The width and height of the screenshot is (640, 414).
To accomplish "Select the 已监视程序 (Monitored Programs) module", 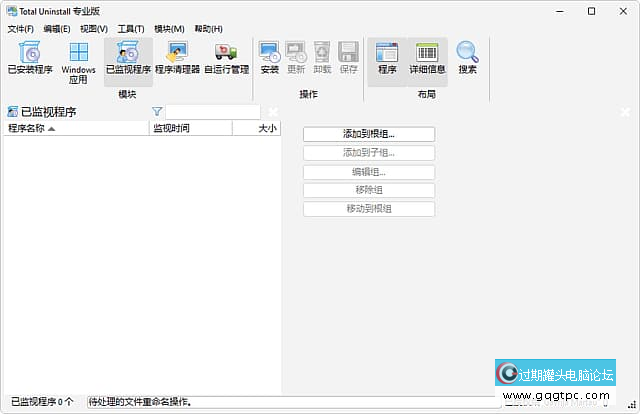I will click(128, 59).
